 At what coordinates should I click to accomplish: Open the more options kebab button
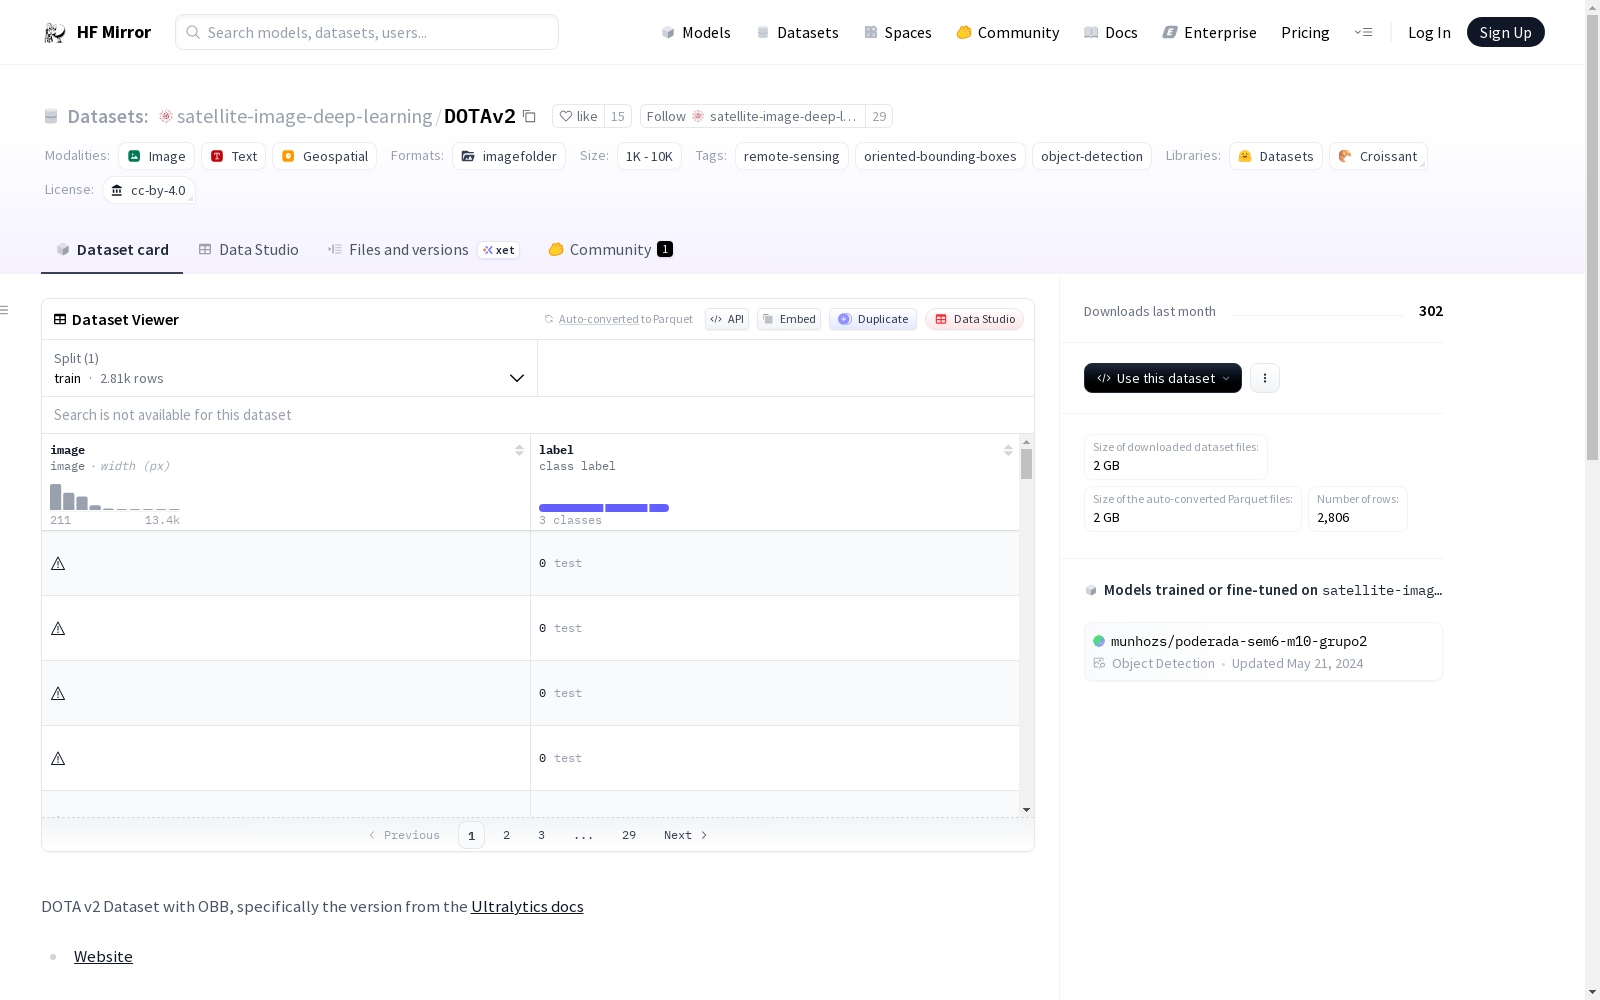point(1265,378)
